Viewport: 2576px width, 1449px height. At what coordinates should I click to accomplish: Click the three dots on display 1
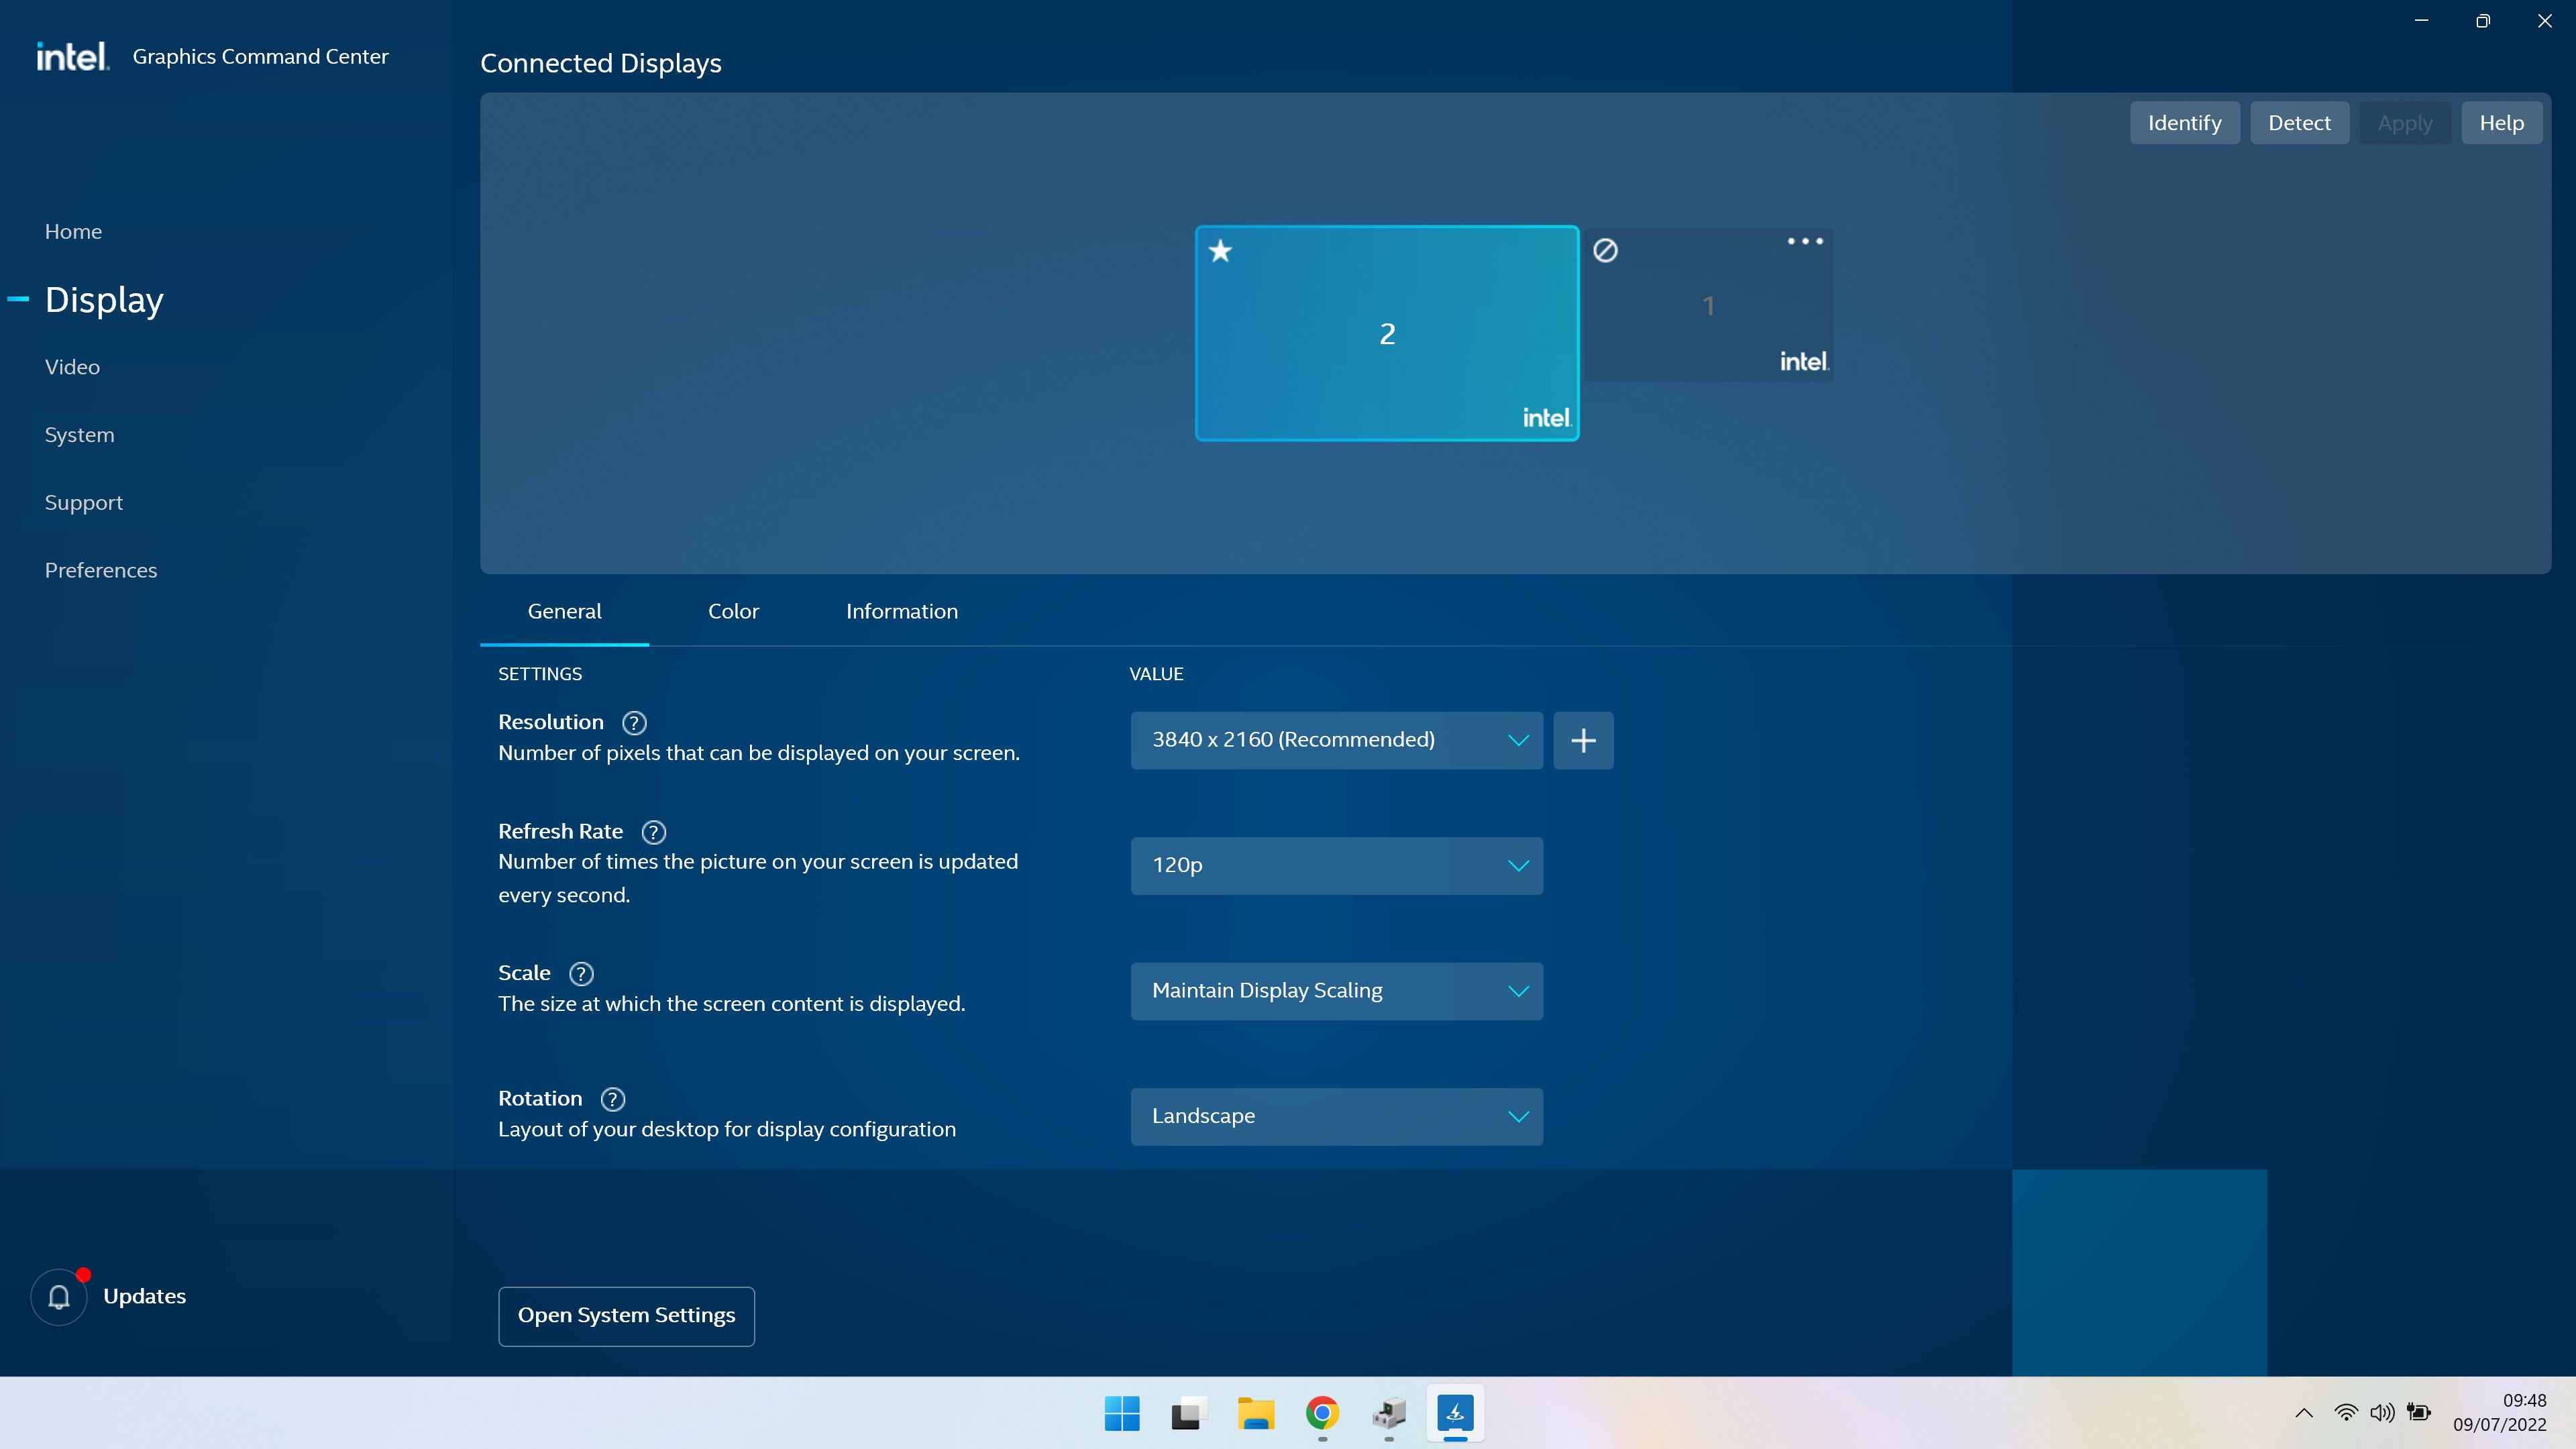[1805, 241]
